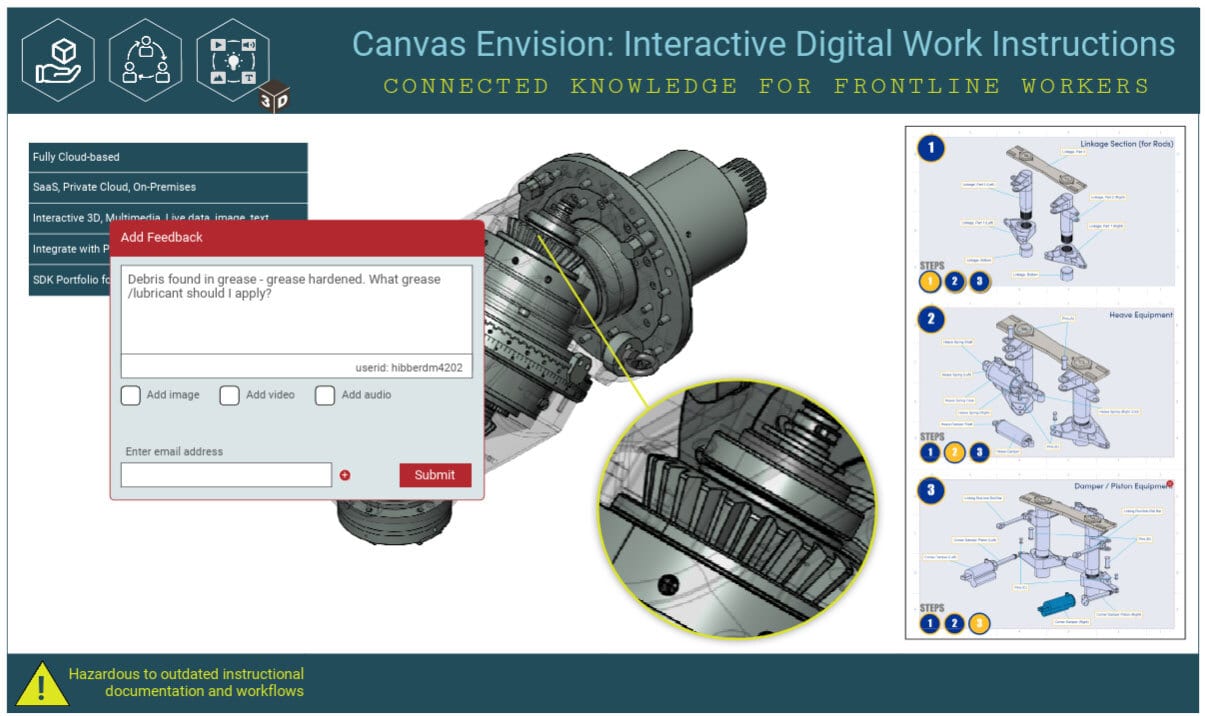The image size is (1205, 716).
Task: Click the STEPS label in Damper / Piston panel
Action: pyautogui.click(x=932, y=607)
